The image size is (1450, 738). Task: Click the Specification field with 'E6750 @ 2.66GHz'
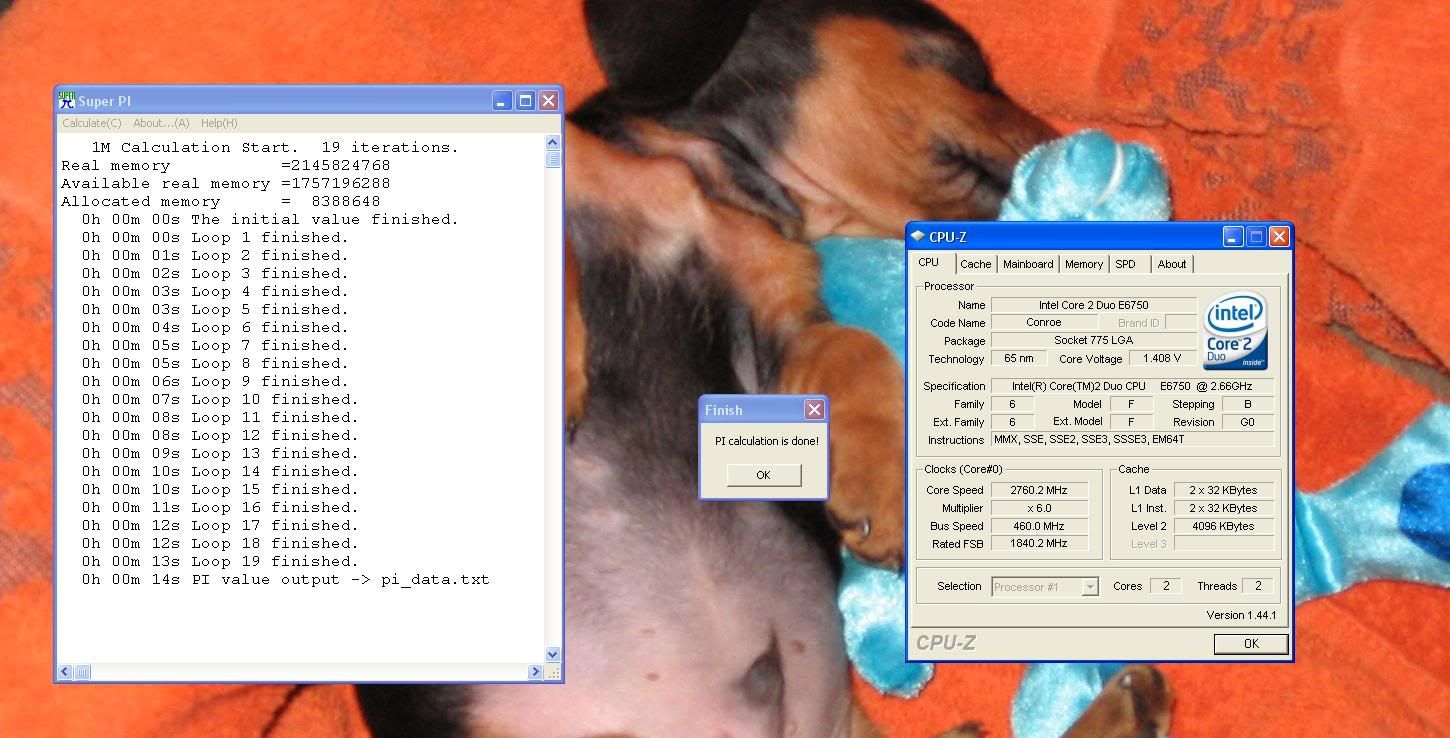[1132, 386]
